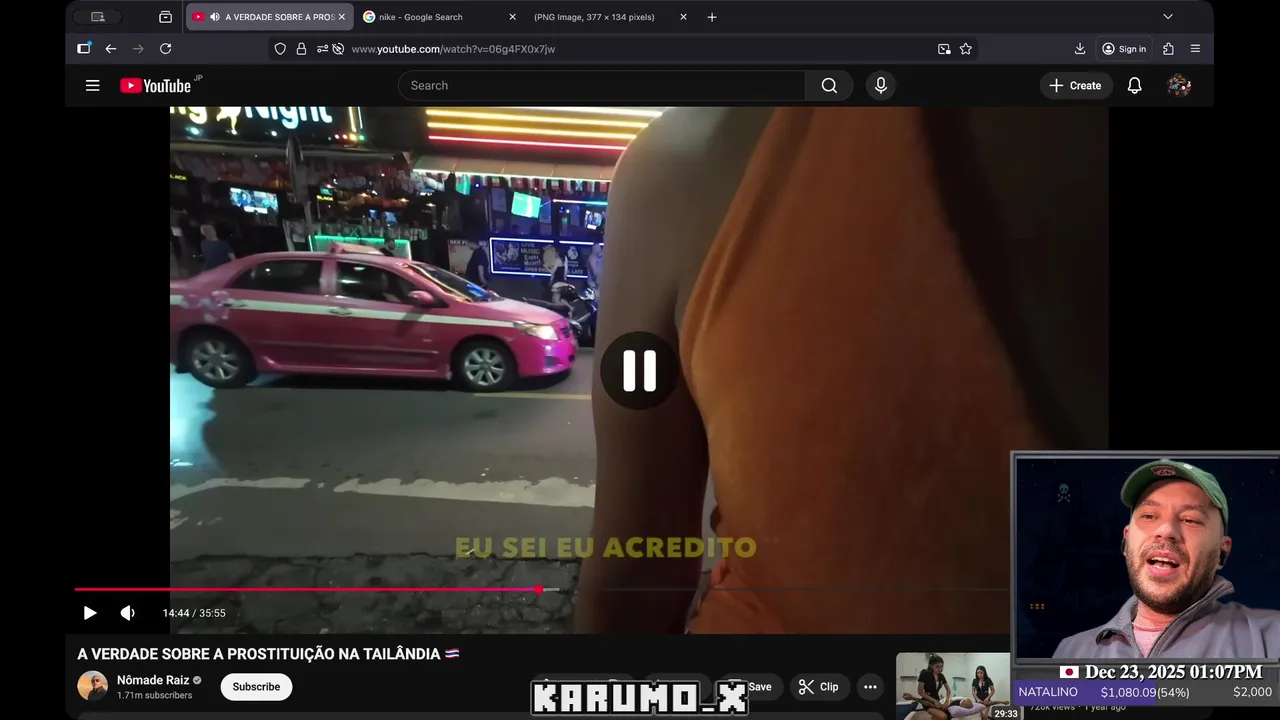Click the YouTube URL in the address bar
The image size is (1280, 720).
(453, 49)
